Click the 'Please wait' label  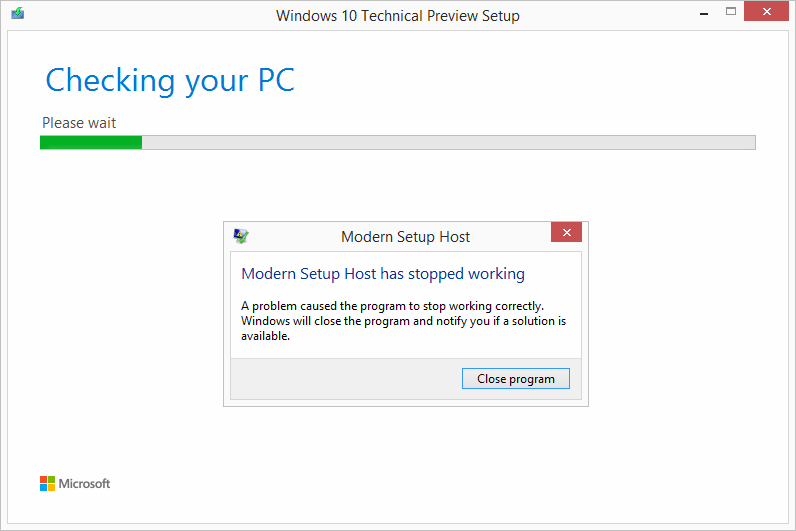(x=79, y=123)
